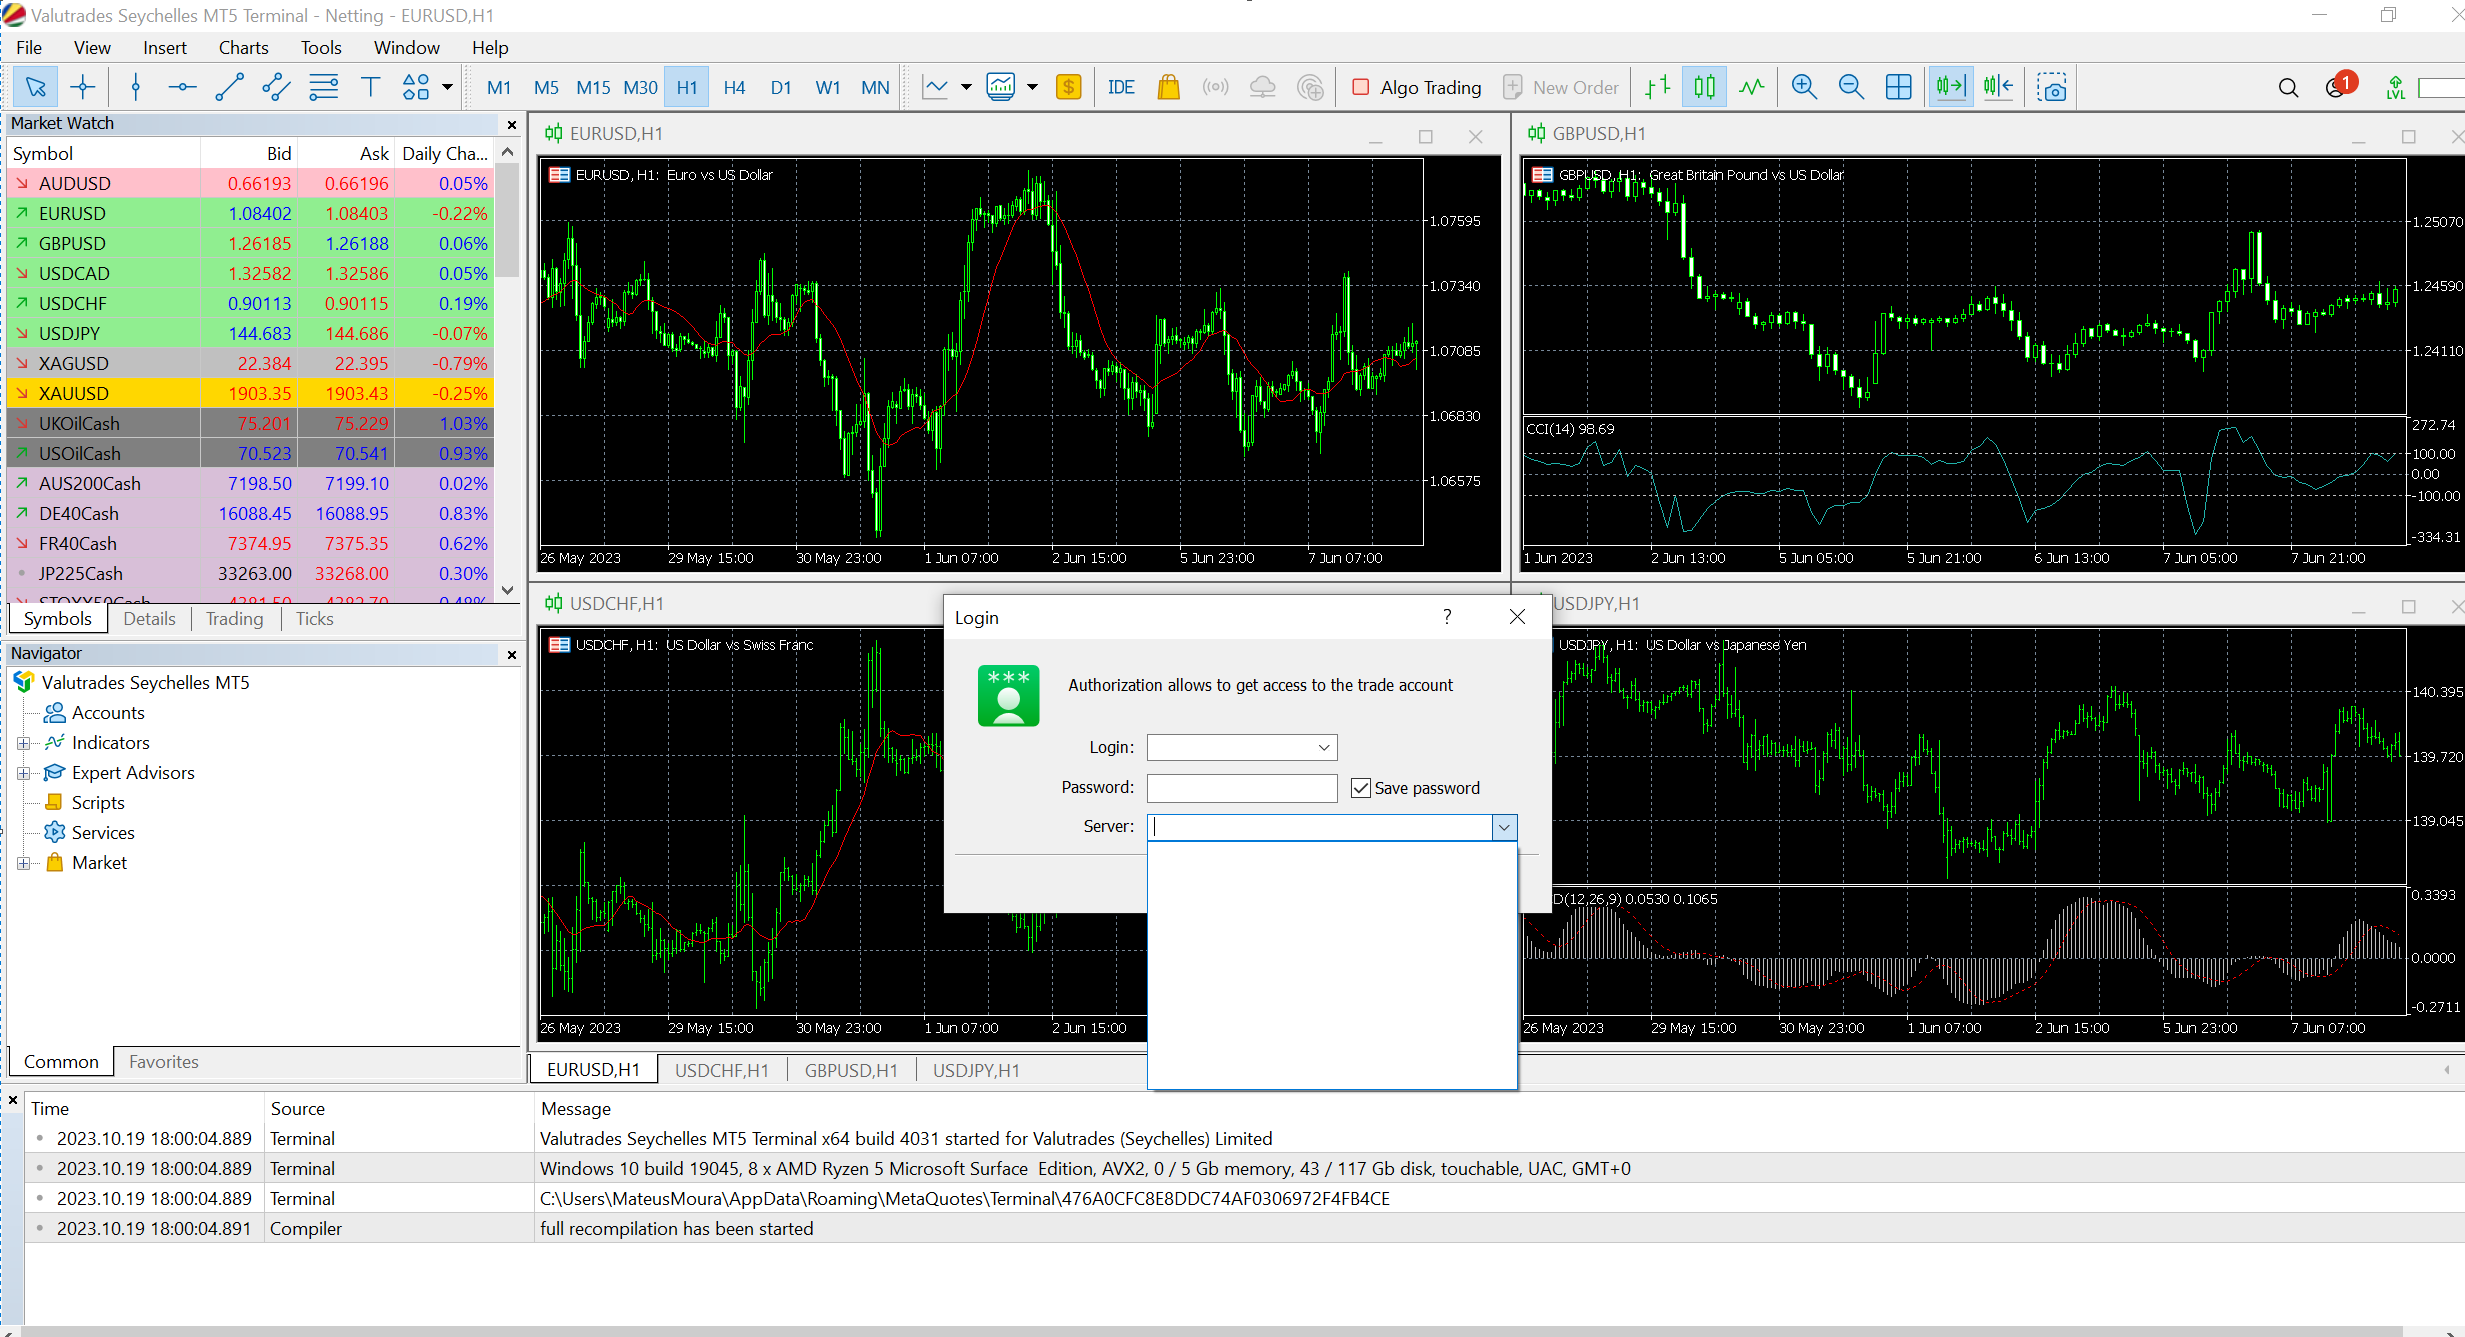
Task: Open the chart type line icon
Action: tap(936, 88)
